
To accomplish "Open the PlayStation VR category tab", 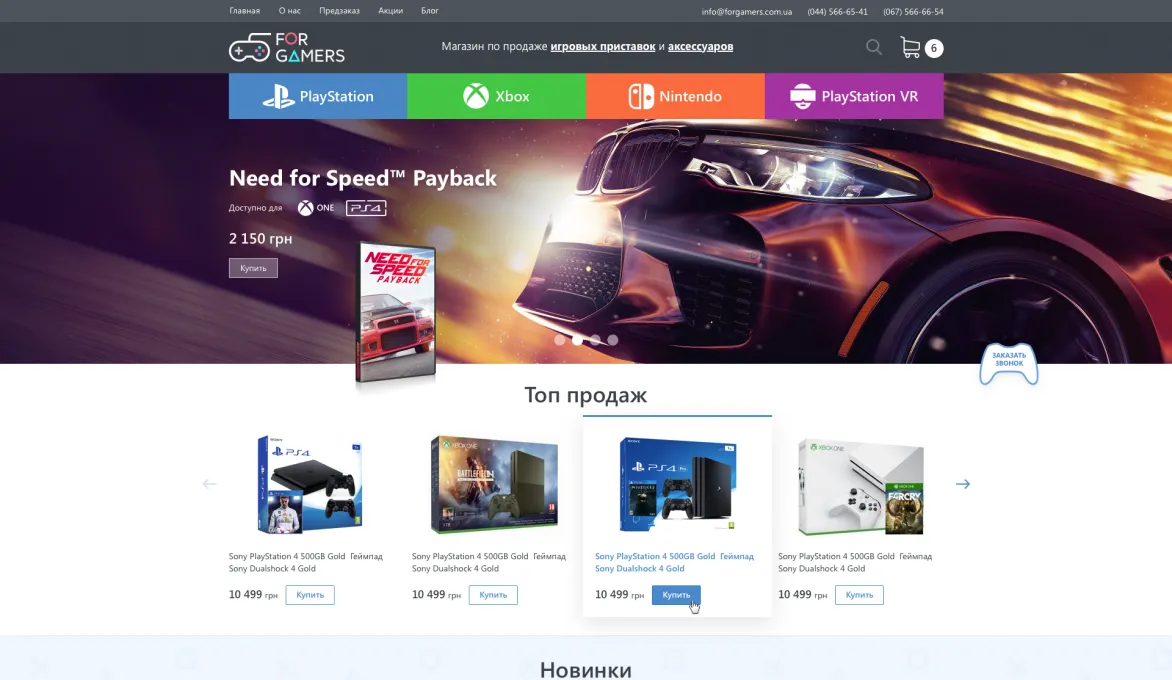I will pyautogui.click(x=854, y=96).
